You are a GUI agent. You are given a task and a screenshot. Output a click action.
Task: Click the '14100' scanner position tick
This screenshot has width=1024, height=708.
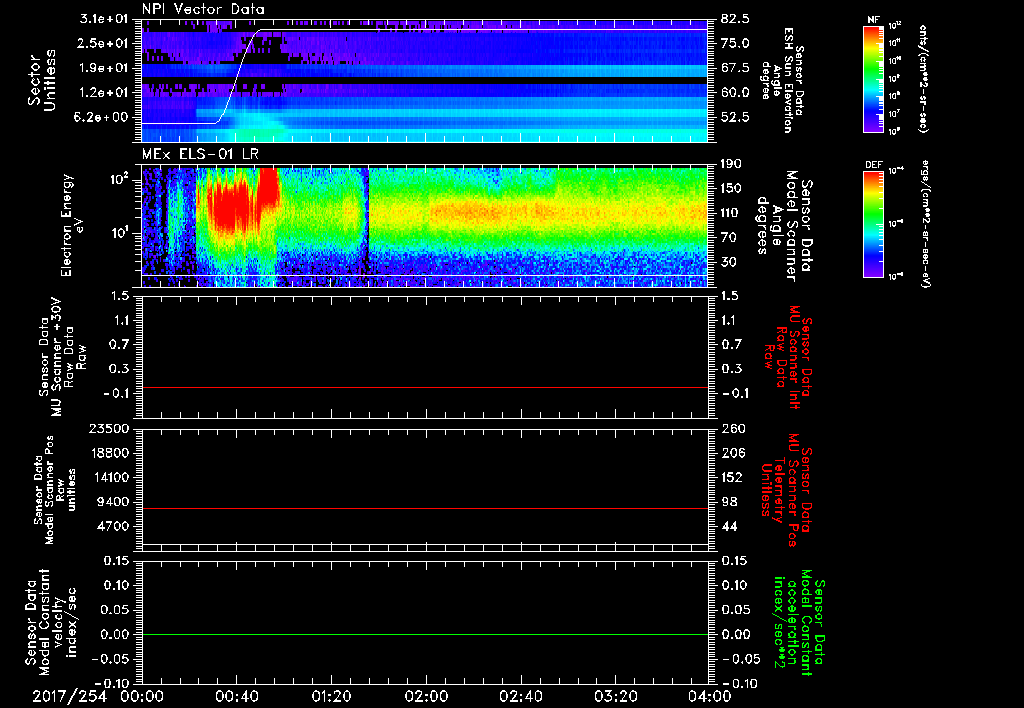pos(108,477)
